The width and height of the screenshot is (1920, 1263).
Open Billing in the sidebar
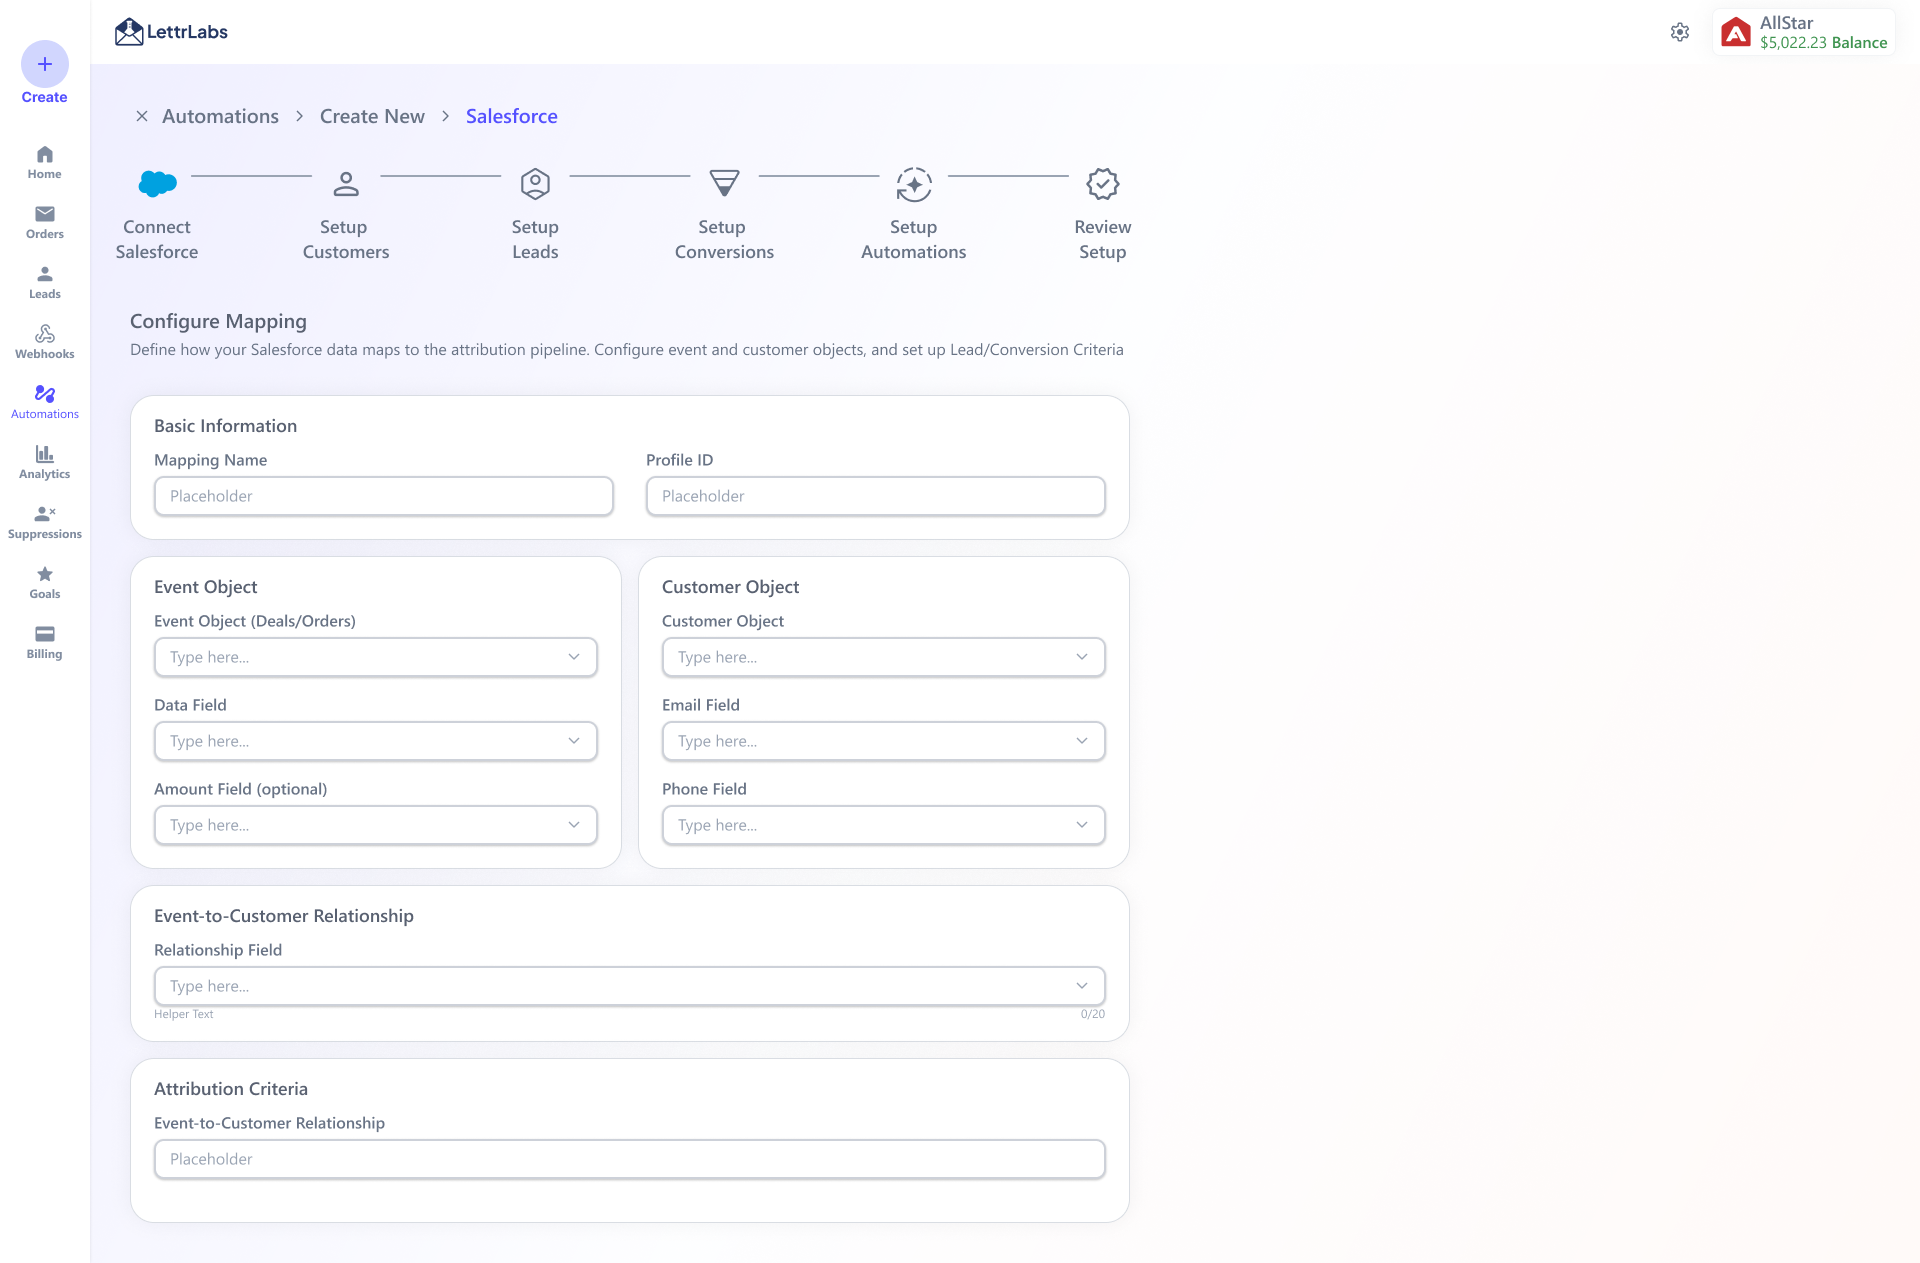pyautogui.click(x=45, y=642)
